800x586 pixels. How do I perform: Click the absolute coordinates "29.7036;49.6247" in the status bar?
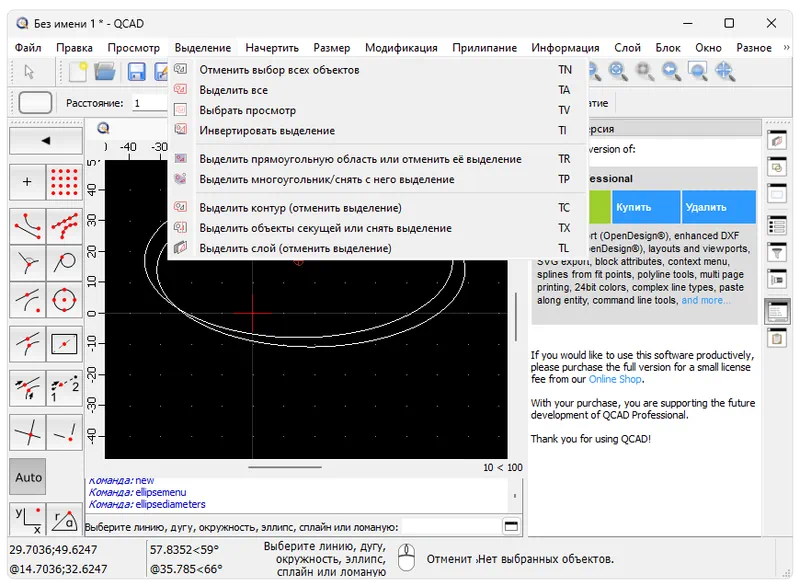pyautogui.click(x=53, y=550)
